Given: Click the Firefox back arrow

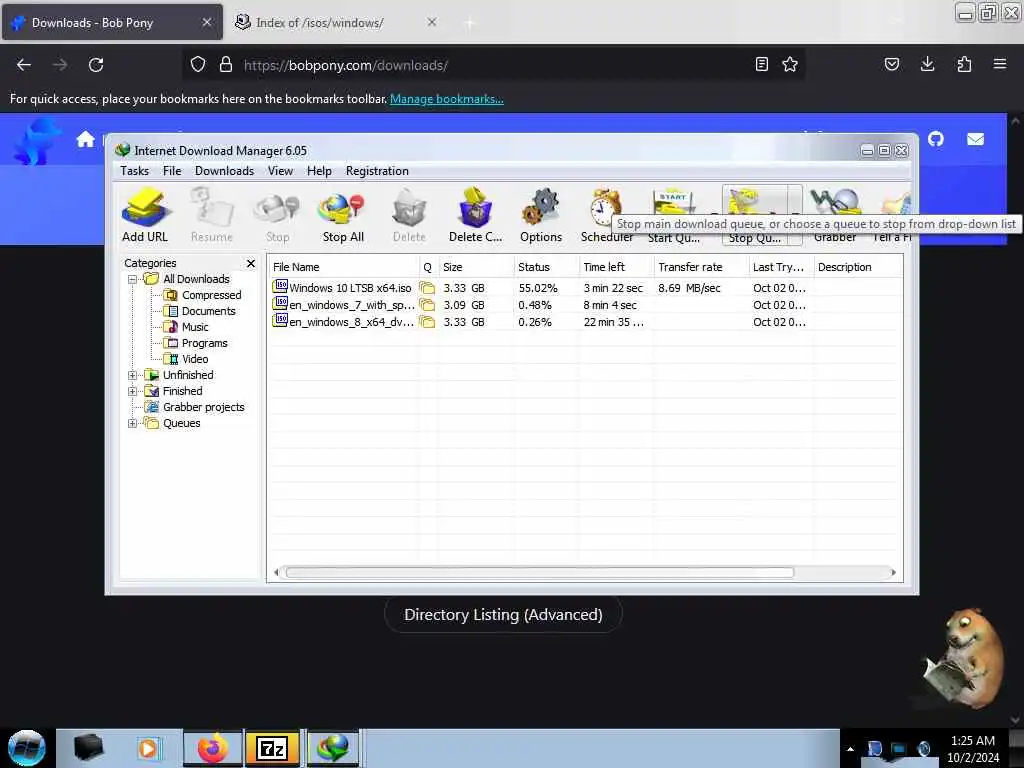Looking at the screenshot, I should [x=24, y=65].
